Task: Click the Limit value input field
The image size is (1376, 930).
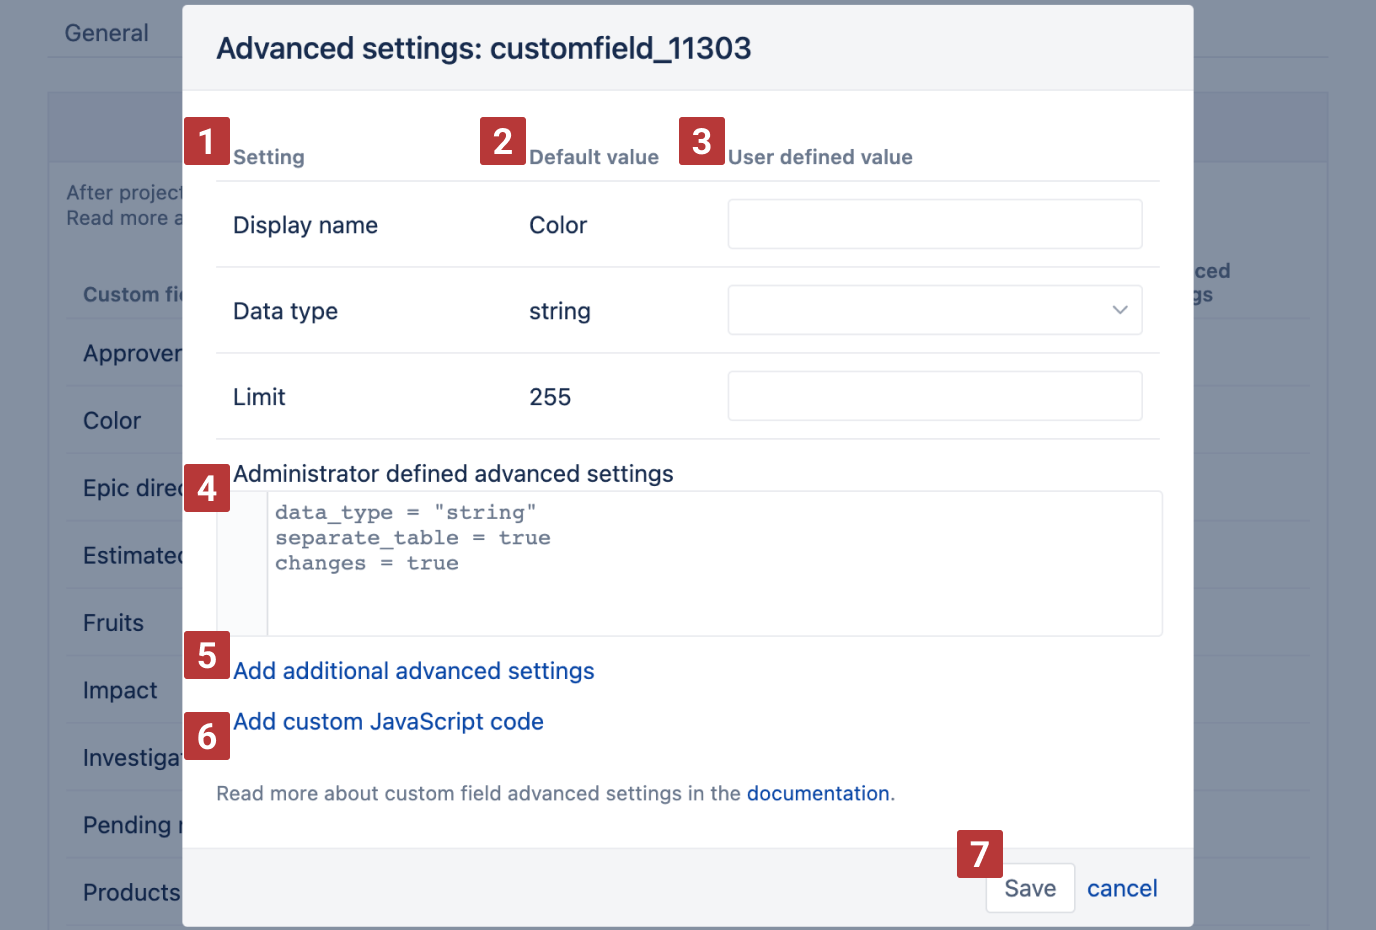Action: [x=934, y=395]
